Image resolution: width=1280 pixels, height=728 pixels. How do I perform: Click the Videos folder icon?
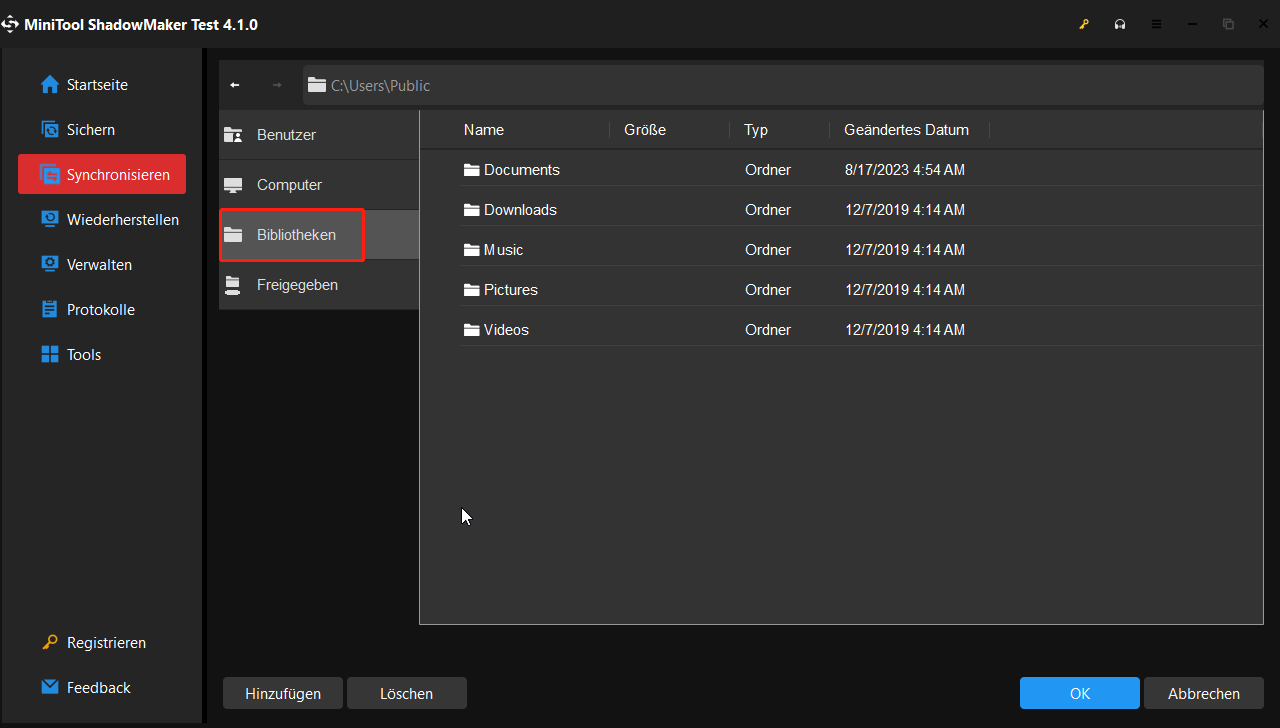[x=472, y=330]
